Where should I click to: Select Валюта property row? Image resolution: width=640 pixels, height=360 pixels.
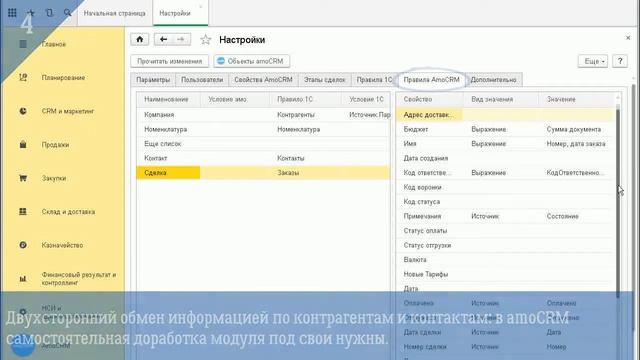[x=505, y=260]
